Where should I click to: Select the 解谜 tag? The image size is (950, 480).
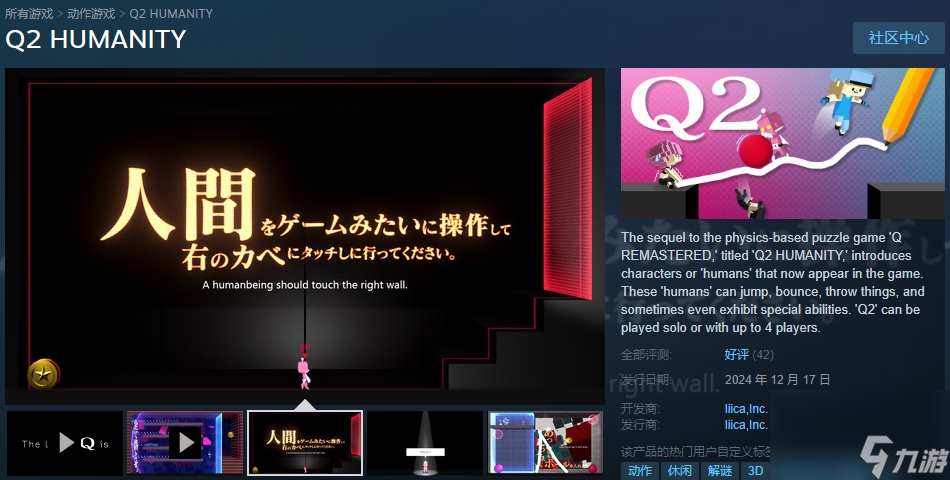(720, 471)
